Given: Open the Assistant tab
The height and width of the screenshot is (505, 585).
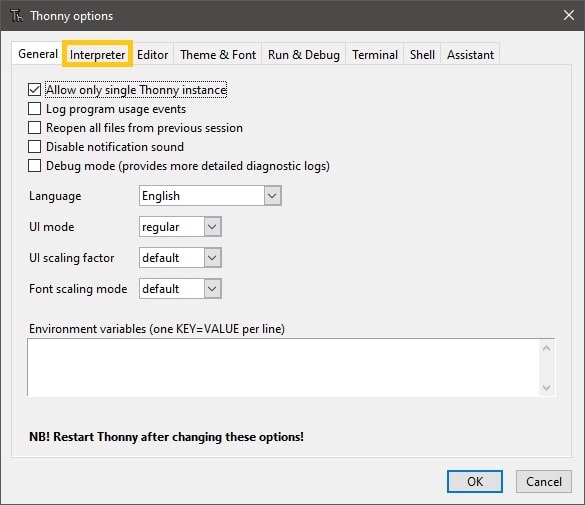Looking at the screenshot, I should 470,55.
